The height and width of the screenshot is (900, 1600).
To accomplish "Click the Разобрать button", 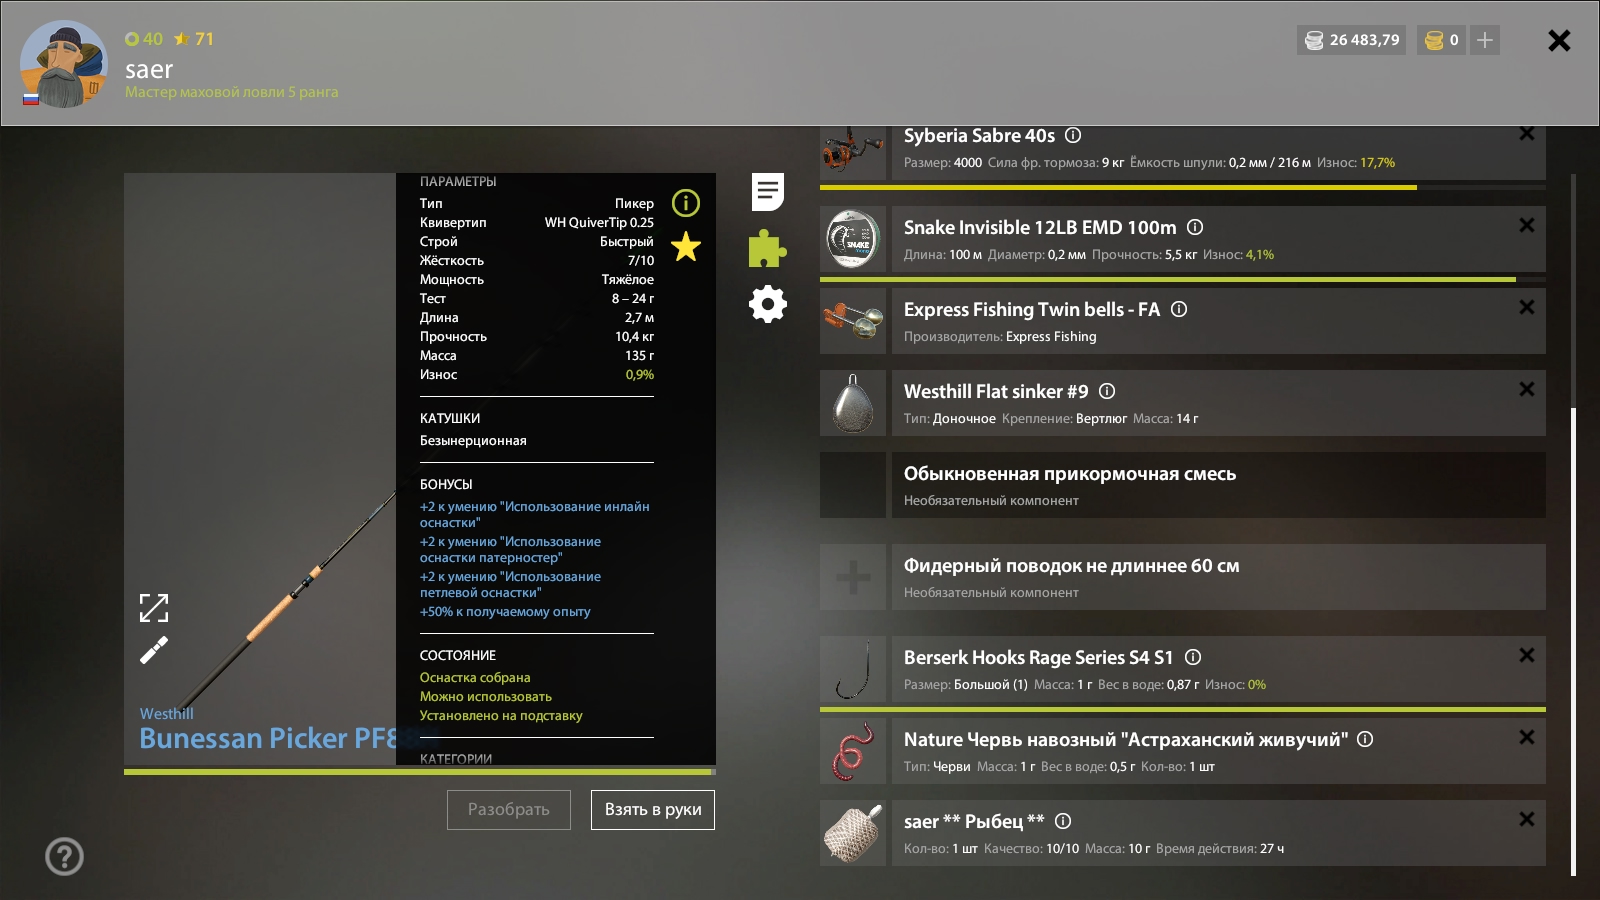I will pyautogui.click(x=508, y=810).
